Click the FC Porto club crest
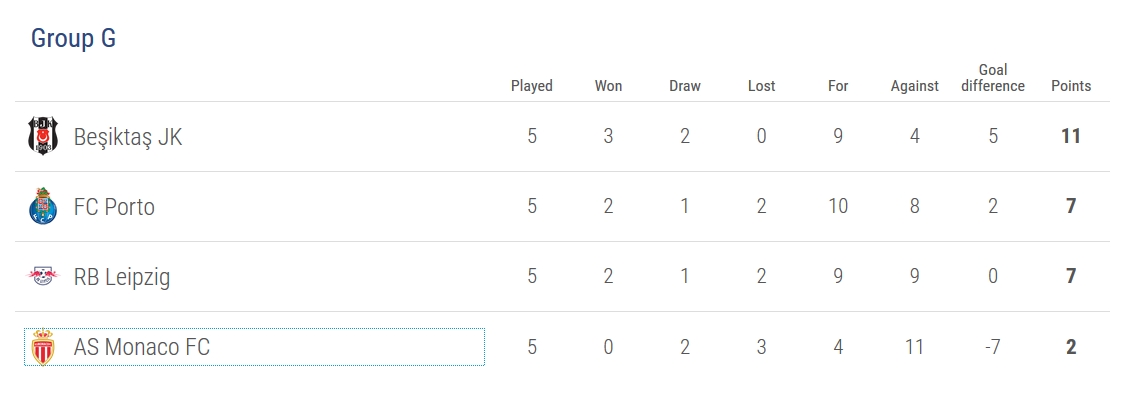The height and width of the screenshot is (393, 1130). 43,206
